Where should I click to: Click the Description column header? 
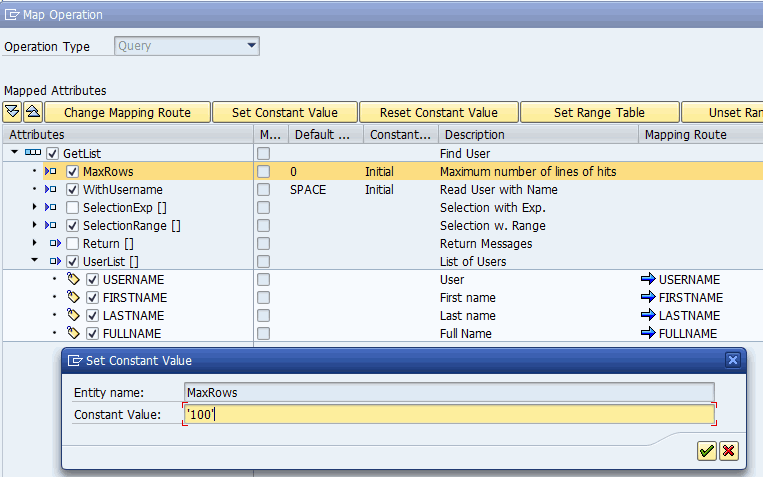(538, 134)
